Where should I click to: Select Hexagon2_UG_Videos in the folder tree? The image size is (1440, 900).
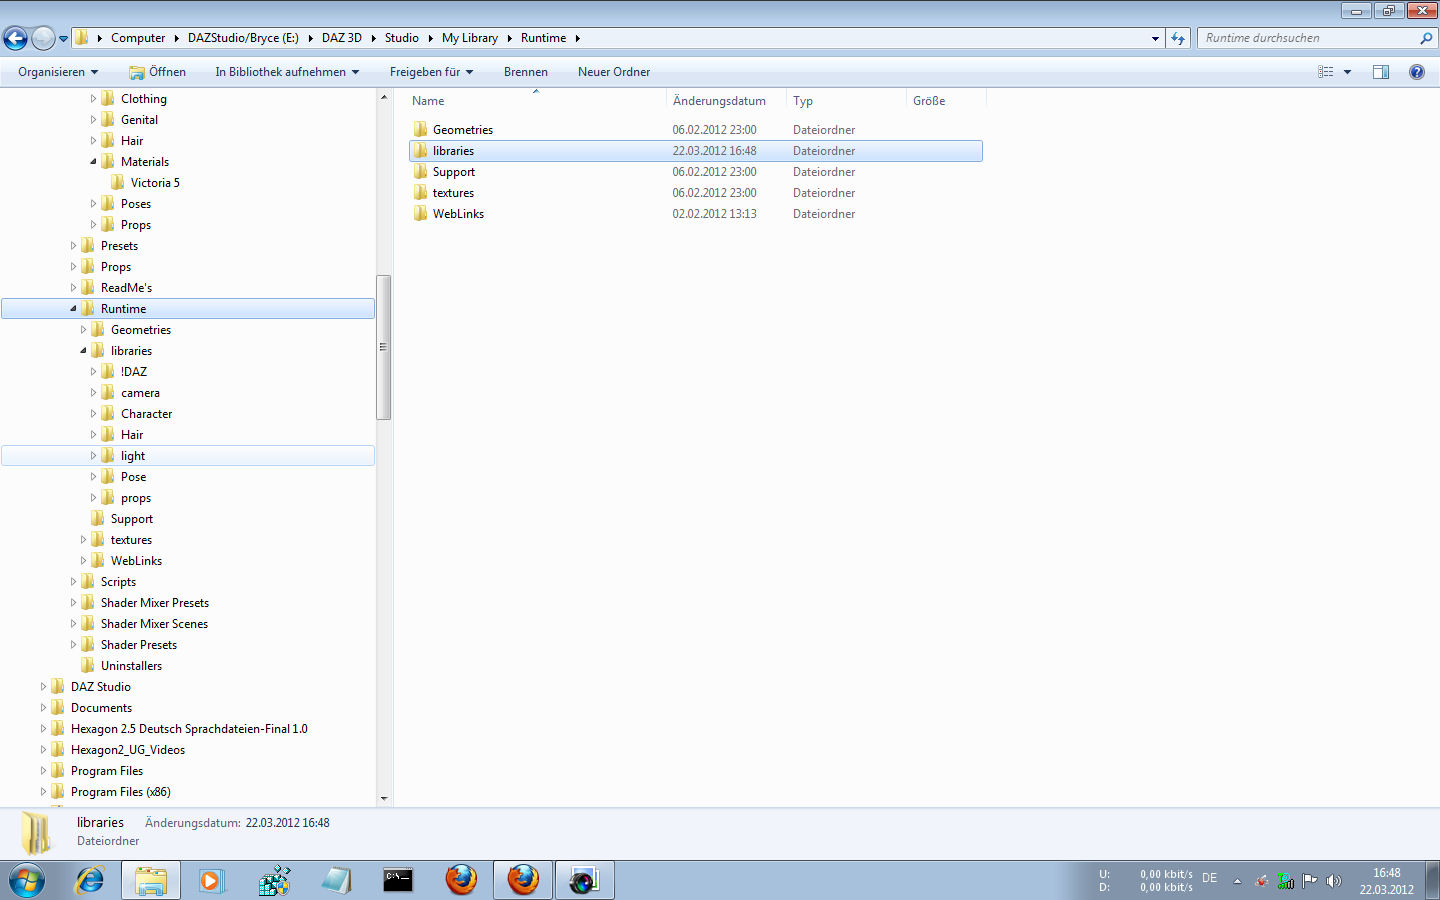(128, 750)
